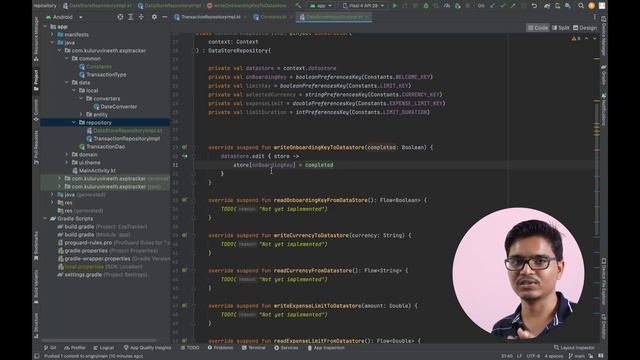Image resolution: width=640 pixels, height=360 pixels.
Task: Expand the entity package
Action: (x=81, y=115)
